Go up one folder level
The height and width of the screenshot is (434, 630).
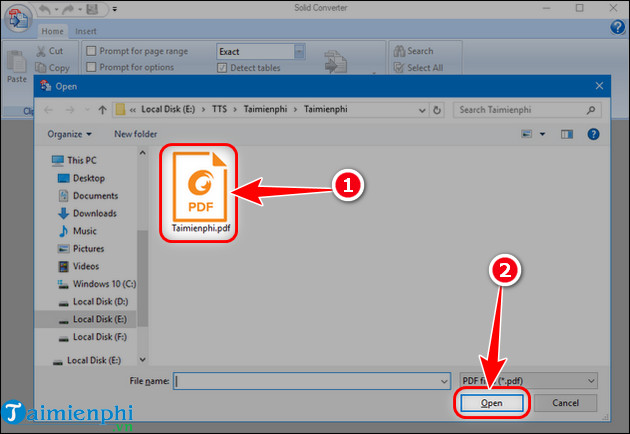point(102,110)
